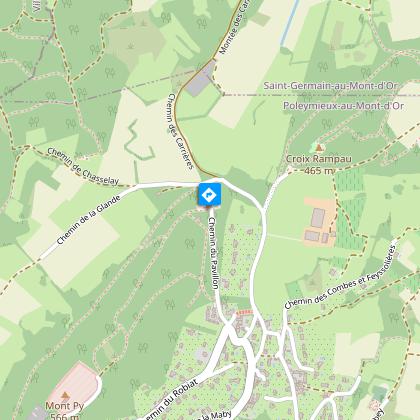Select the Poleymieux-au-Mont-d'Or boundary label
Viewport: 420px width, 420px height.
(x=343, y=106)
